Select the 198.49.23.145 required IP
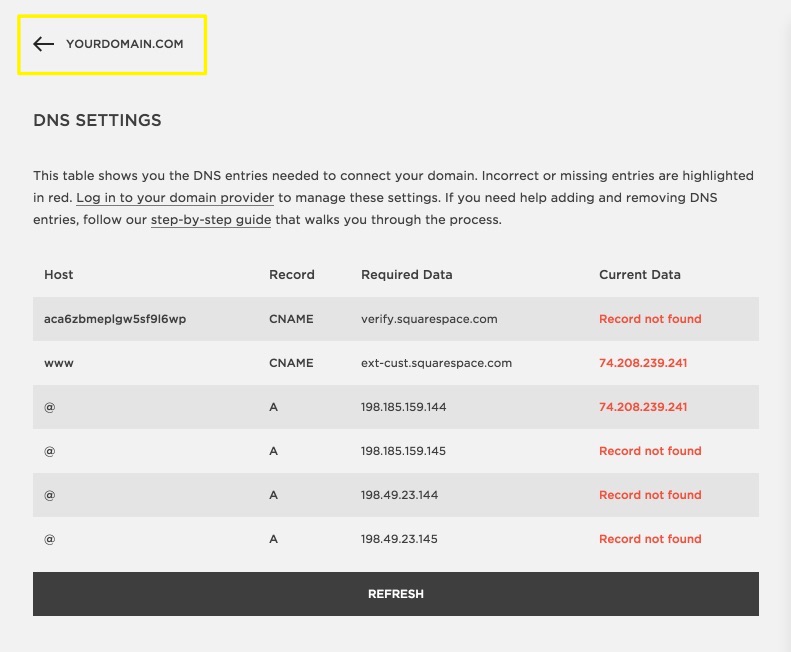Screen dimensions: 791x652 (x=399, y=539)
